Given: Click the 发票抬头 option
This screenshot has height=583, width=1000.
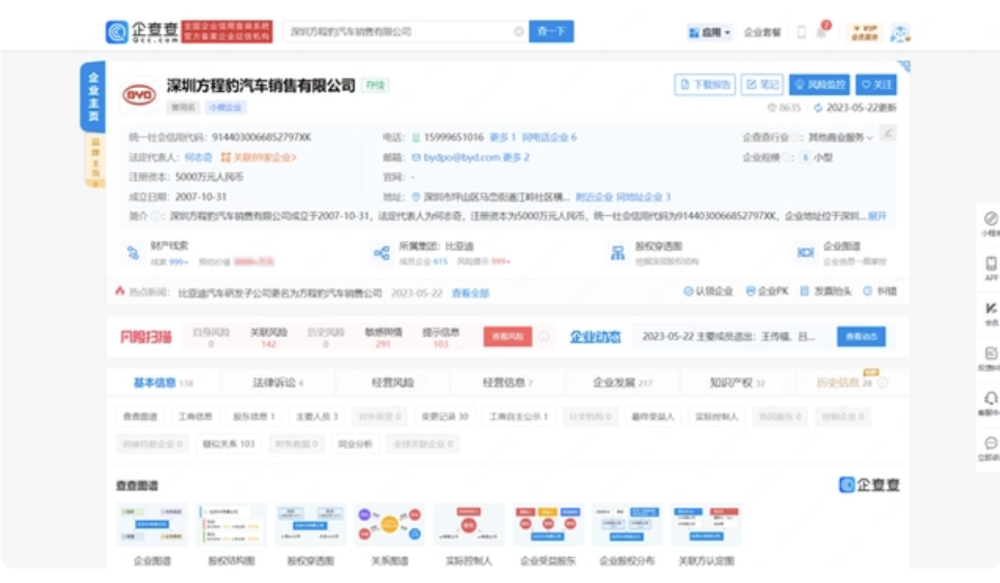Looking at the screenshot, I should tap(826, 292).
